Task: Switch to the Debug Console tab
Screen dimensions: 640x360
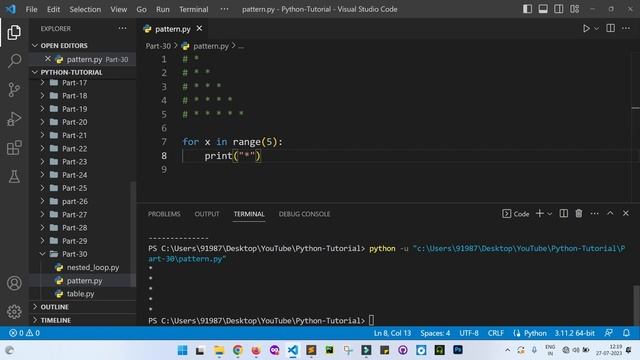Action: [x=304, y=214]
